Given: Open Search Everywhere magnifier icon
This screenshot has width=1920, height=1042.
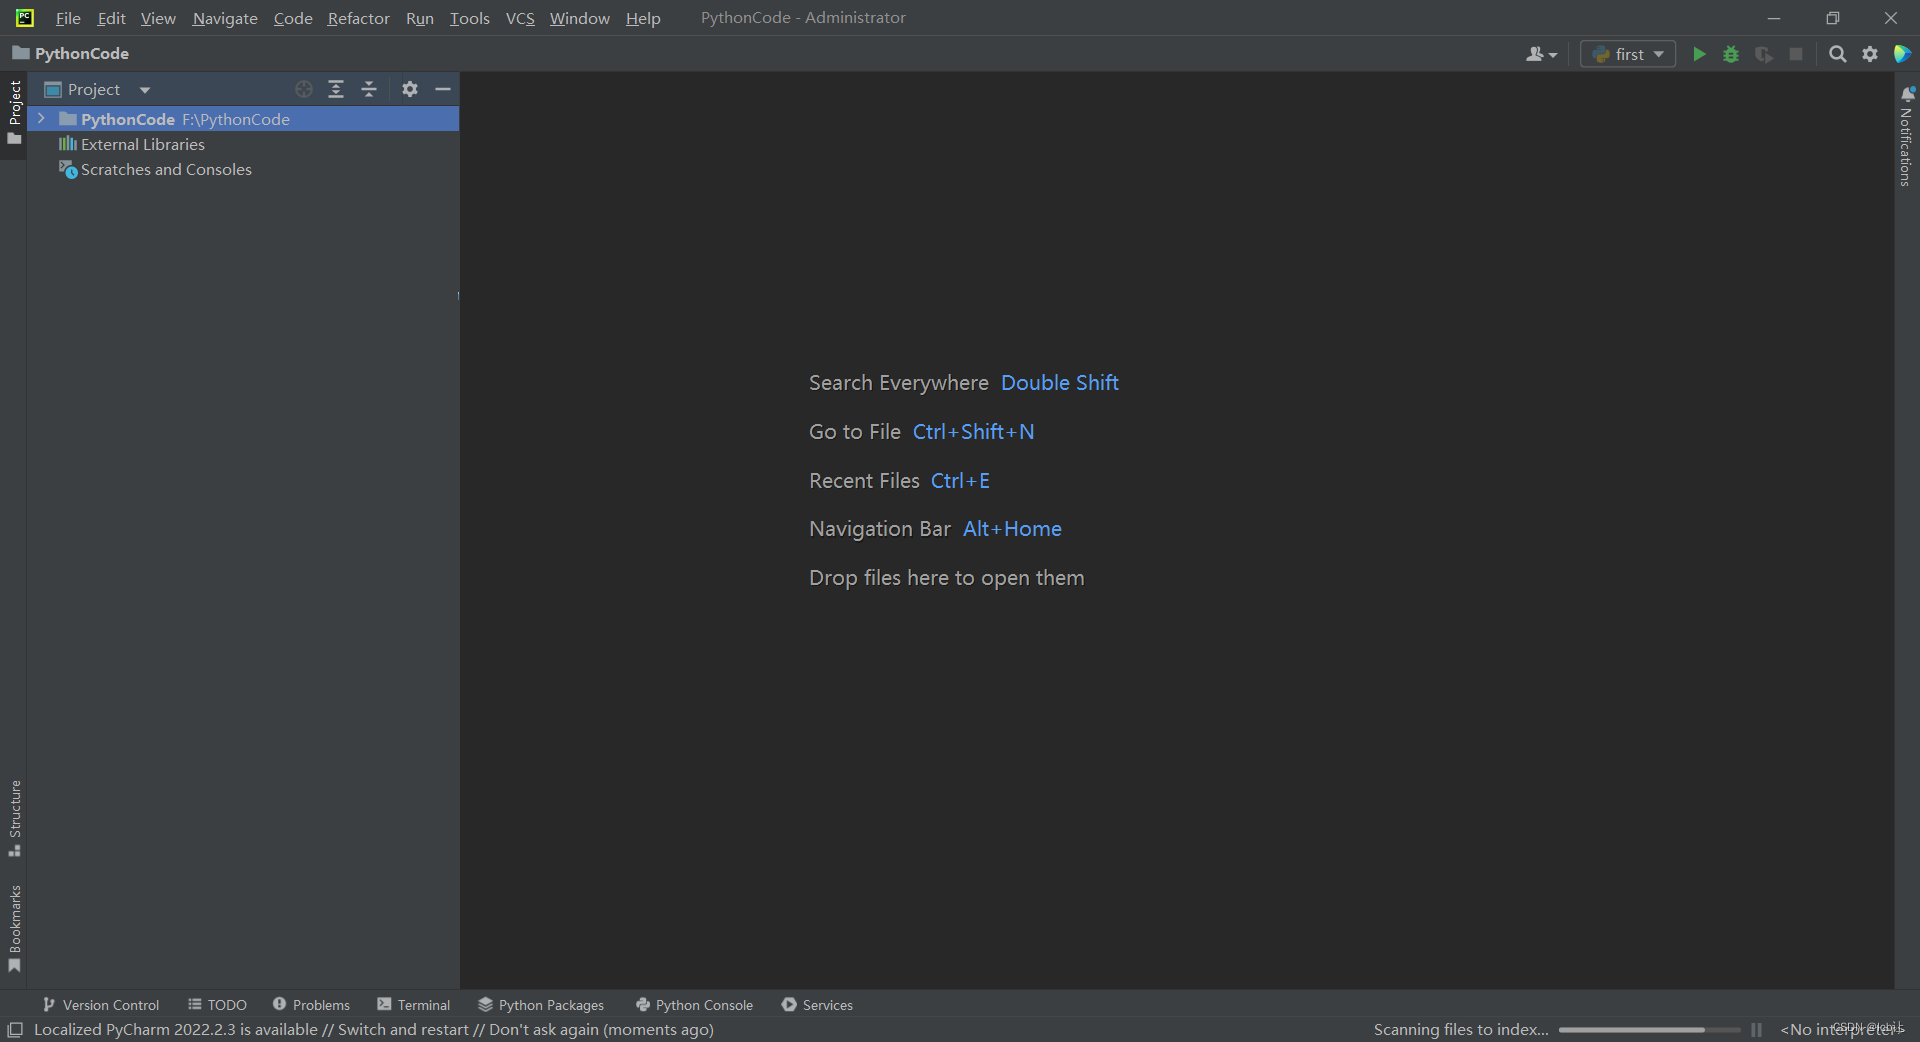Looking at the screenshot, I should coord(1838,54).
